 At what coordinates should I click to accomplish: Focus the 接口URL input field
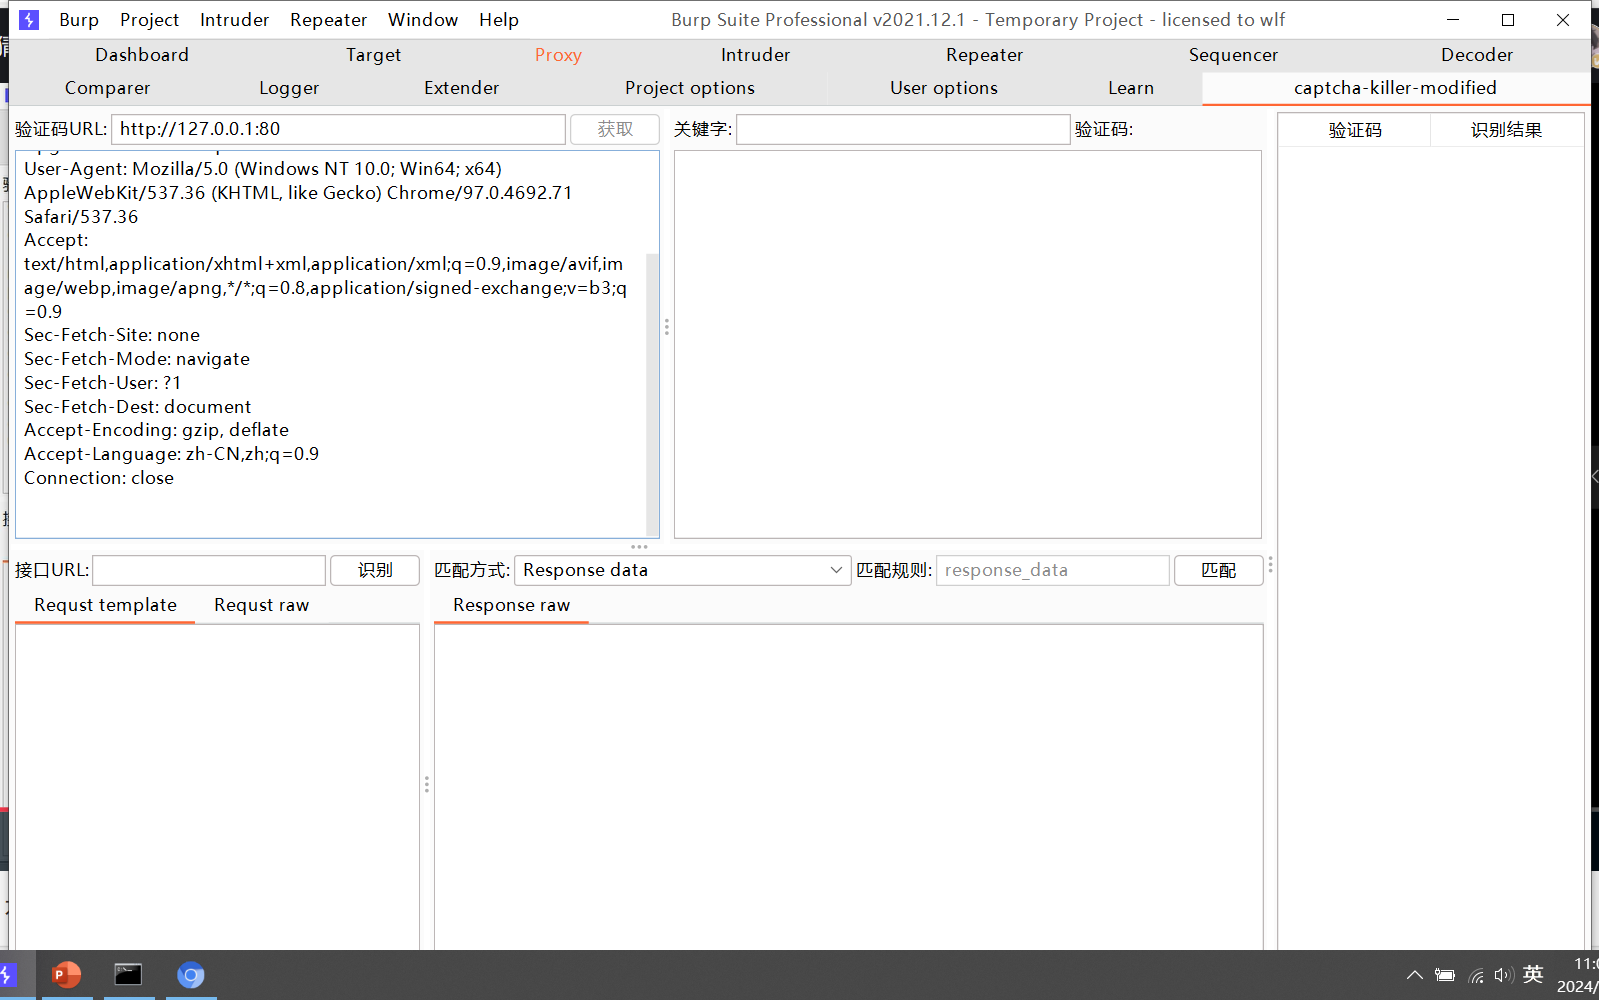209,570
